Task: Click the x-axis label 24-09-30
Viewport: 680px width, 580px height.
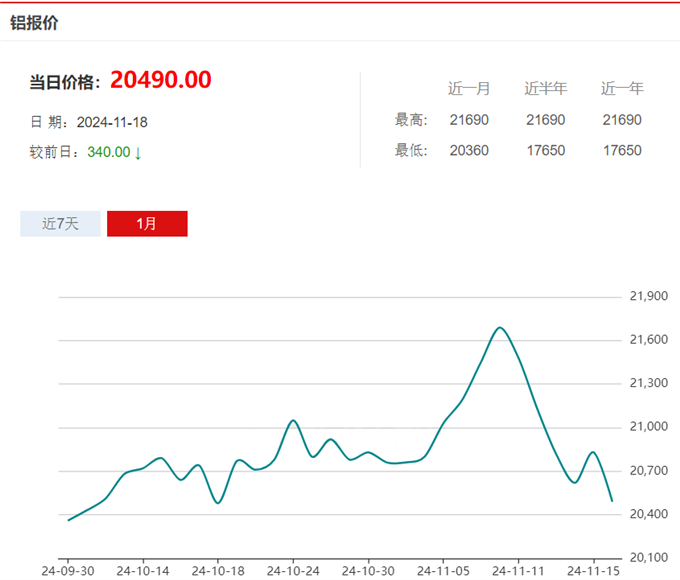Action: [x=68, y=571]
